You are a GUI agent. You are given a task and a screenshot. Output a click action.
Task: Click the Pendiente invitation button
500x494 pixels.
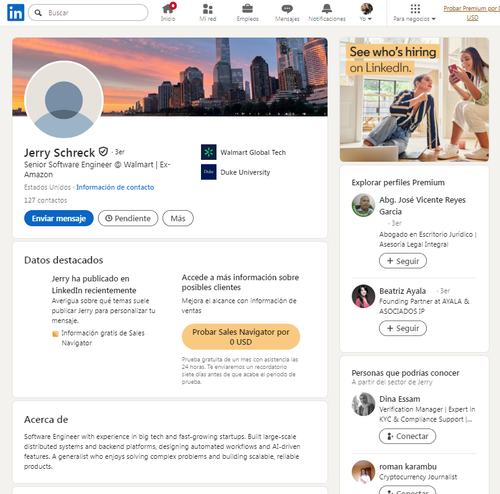tap(128, 218)
